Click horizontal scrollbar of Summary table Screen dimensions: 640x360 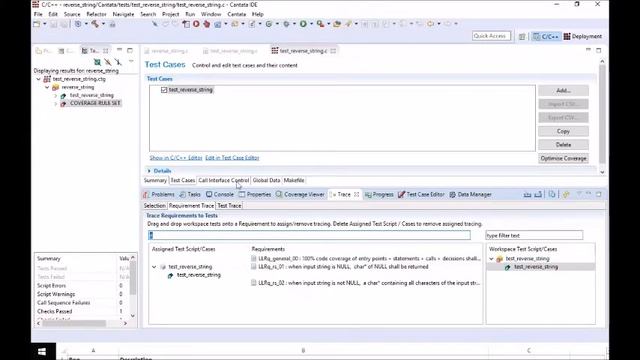82,323
